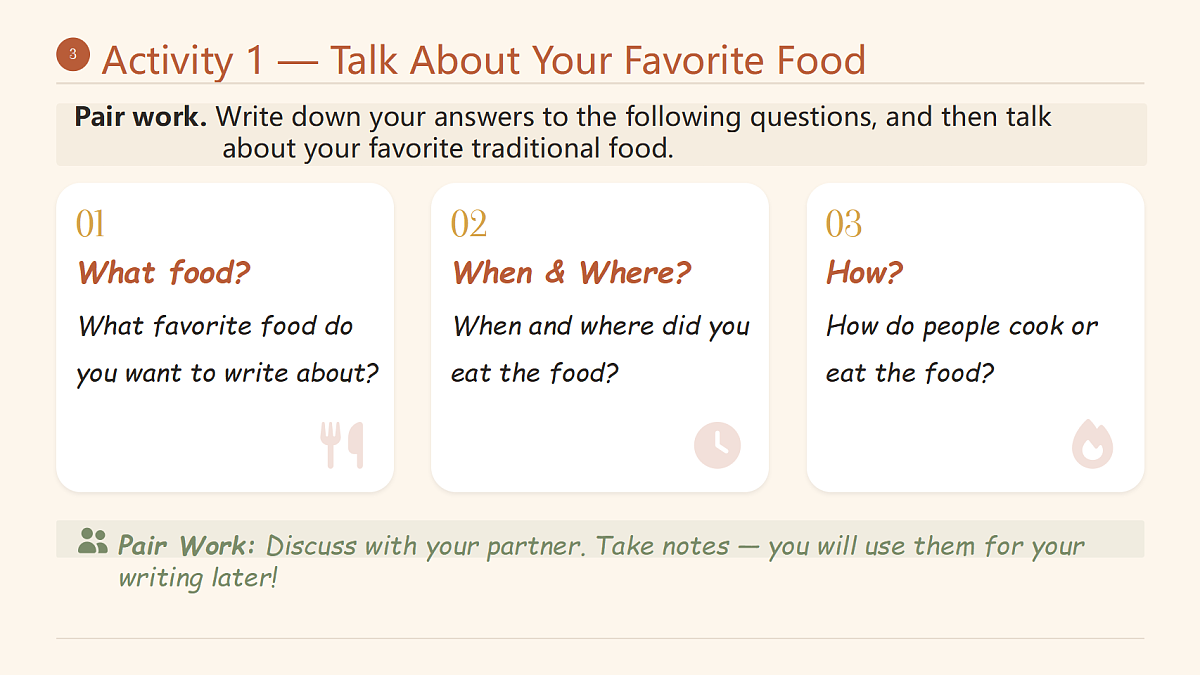Click the 'When & Where?' heading
This screenshot has width=1200, height=675.
571,272
